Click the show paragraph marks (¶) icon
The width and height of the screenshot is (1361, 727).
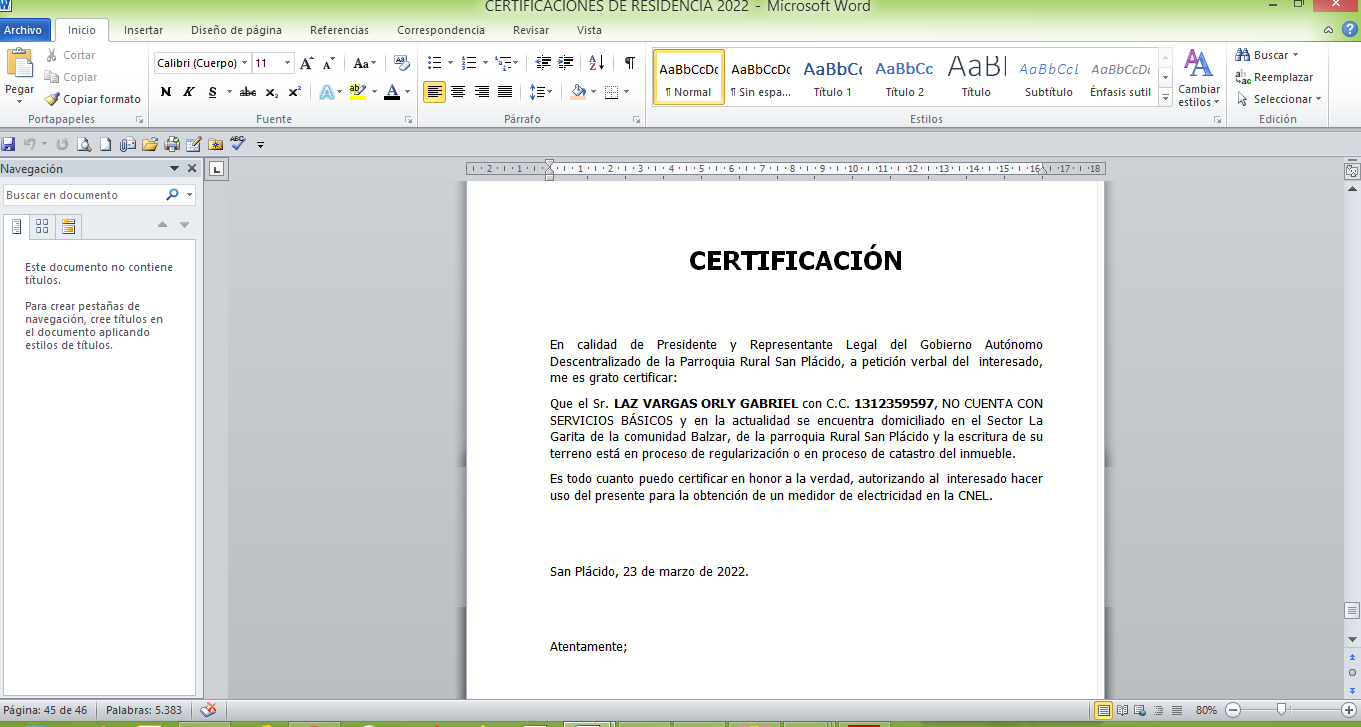coord(629,63)
